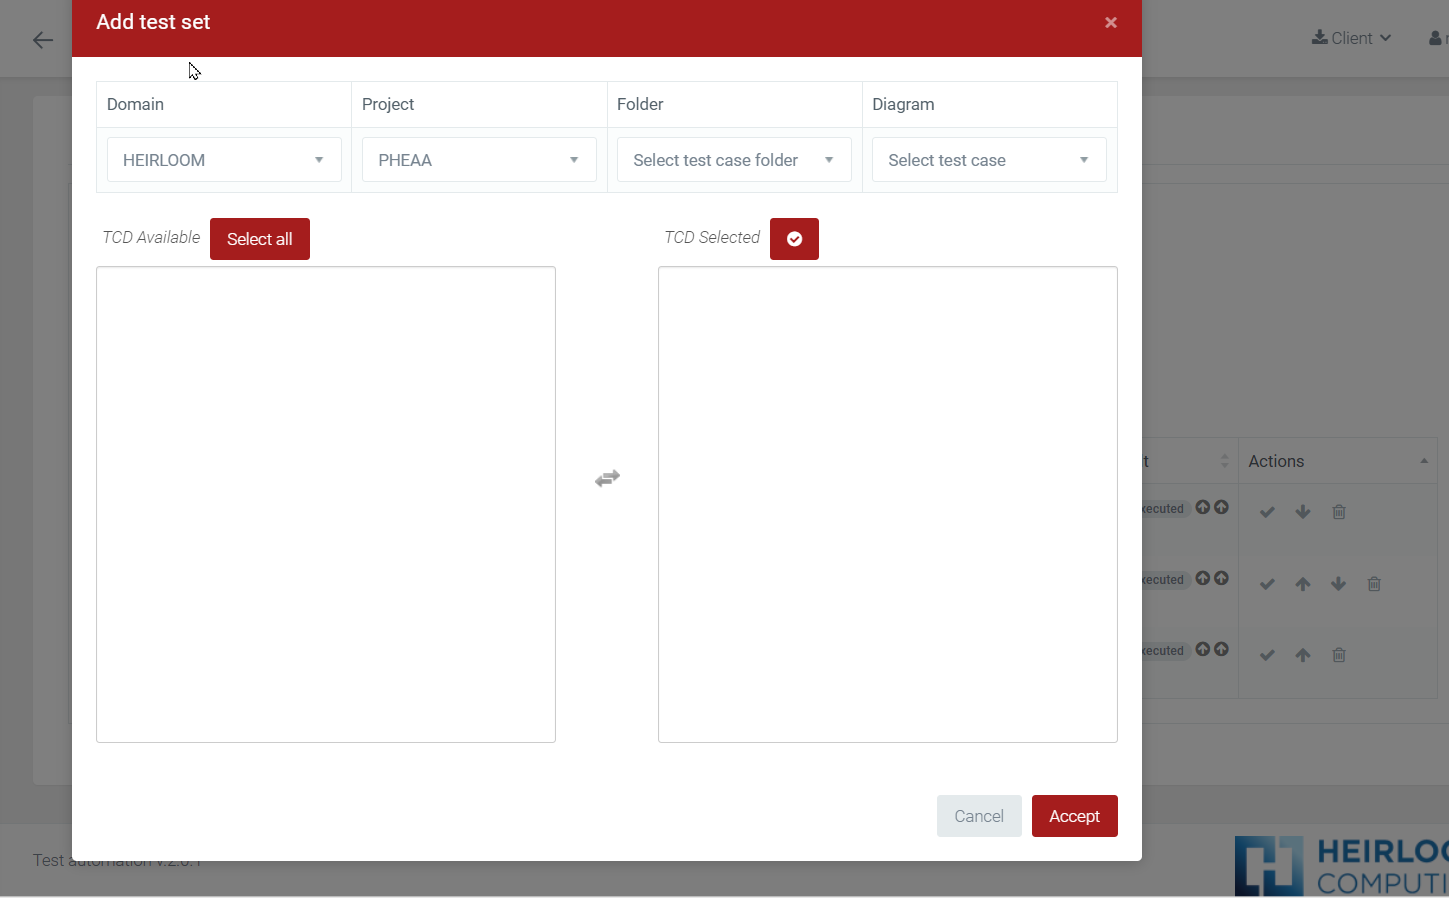Close the Add test set dialog
Image resolution: width=1449 pixels, height=898 pixels.
[x=1110, y=23]
